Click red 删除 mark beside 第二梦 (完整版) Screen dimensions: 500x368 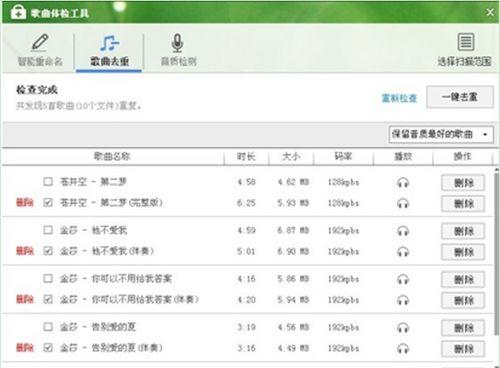pyautogui.click(x=25, y=202)
